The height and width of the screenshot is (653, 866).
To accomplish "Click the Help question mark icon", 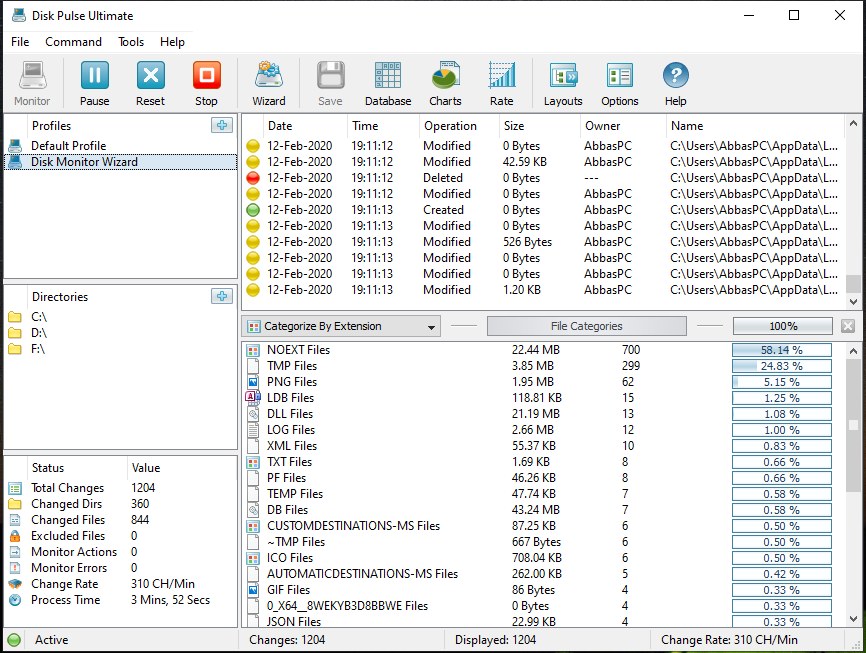I will [x=675, y=76].
